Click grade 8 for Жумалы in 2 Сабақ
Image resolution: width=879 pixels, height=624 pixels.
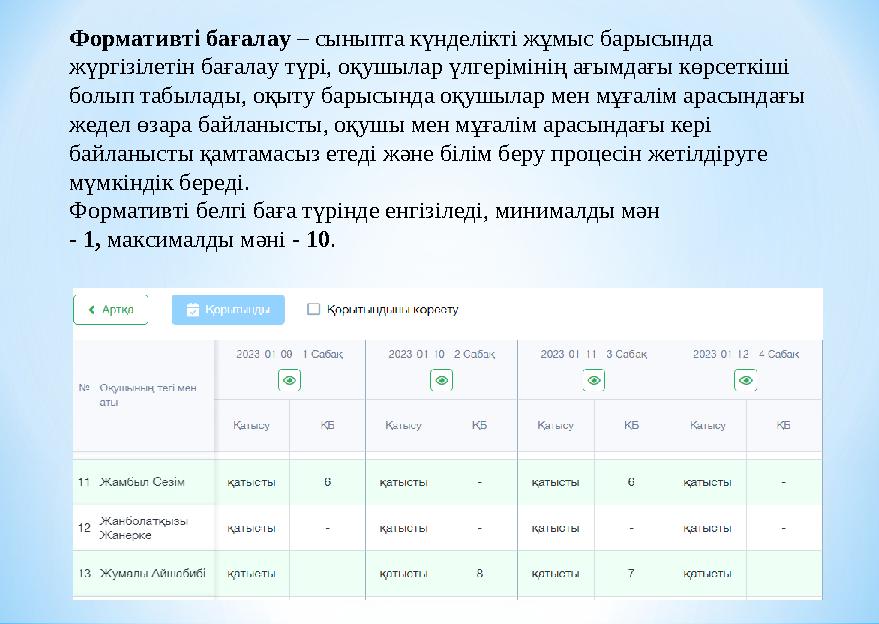pyautogui.click(x=478, y=575)
